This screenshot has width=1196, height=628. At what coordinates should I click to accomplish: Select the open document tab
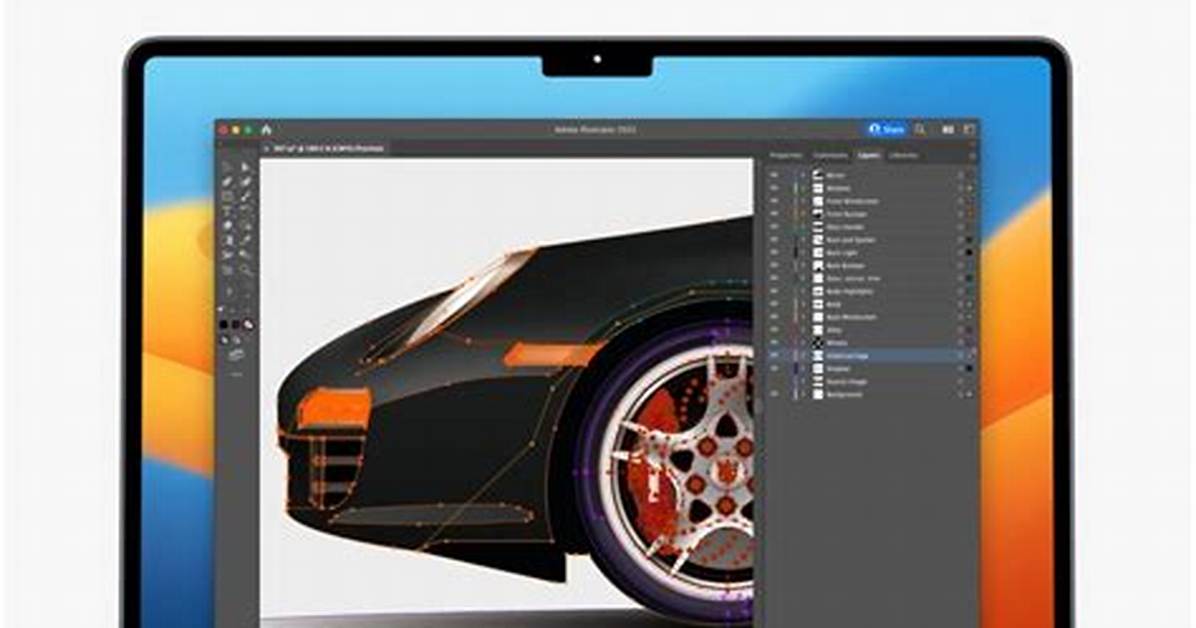click(326, 148)
